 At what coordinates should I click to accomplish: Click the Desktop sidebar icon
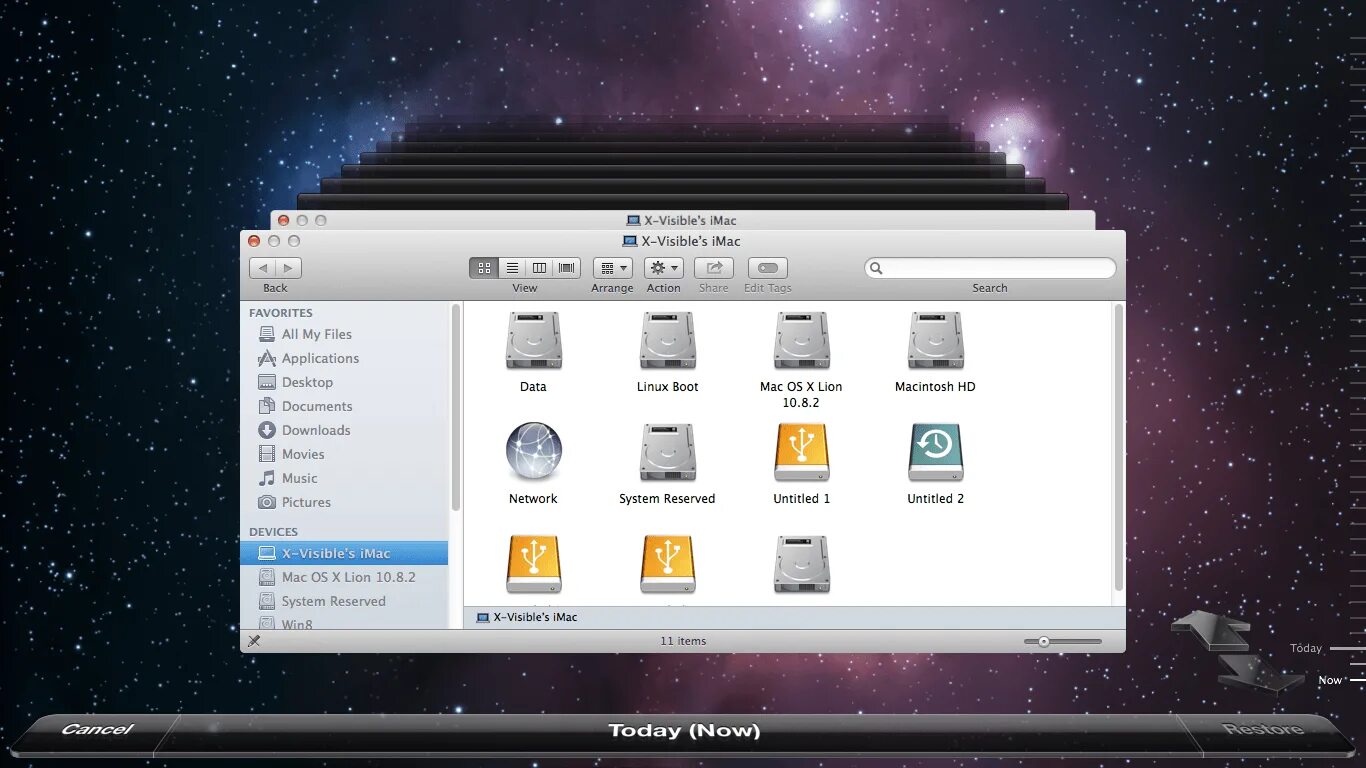click(267, 382)
